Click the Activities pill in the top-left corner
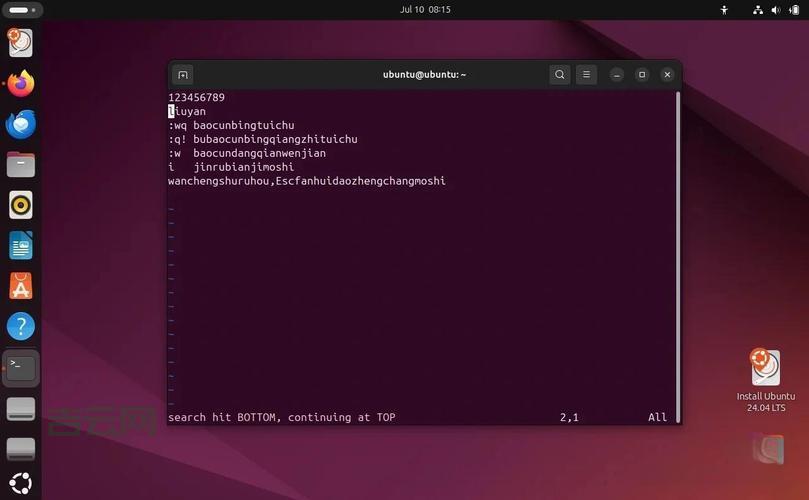 pos(19,10)
